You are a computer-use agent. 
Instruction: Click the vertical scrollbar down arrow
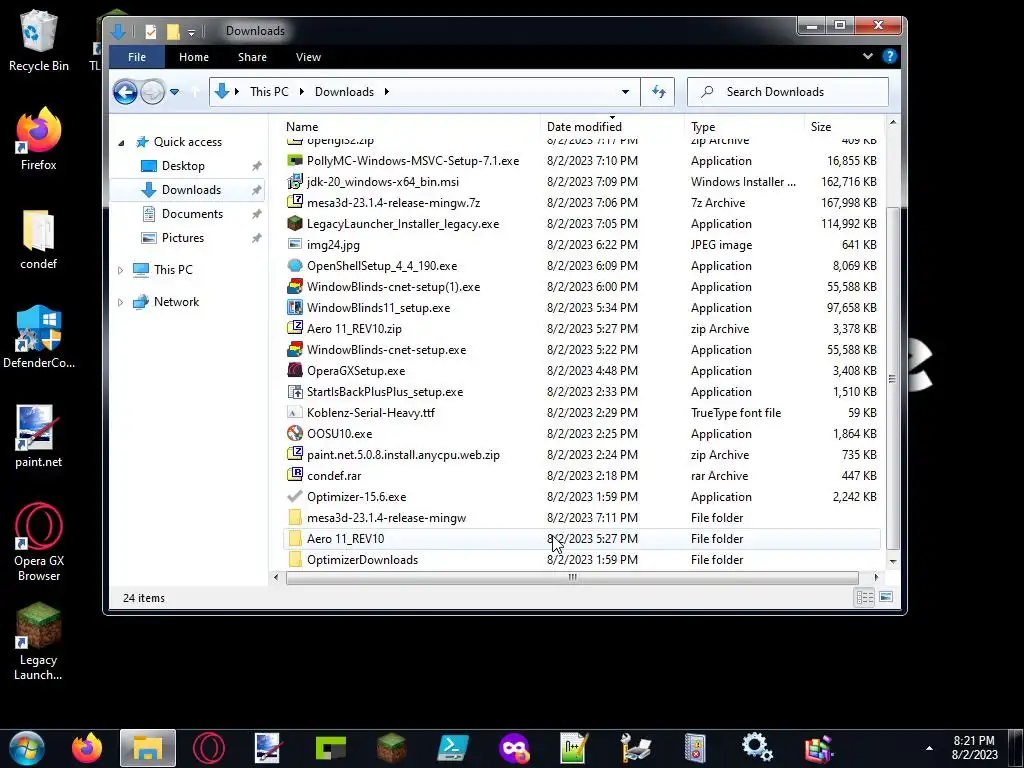coord(893,561)
